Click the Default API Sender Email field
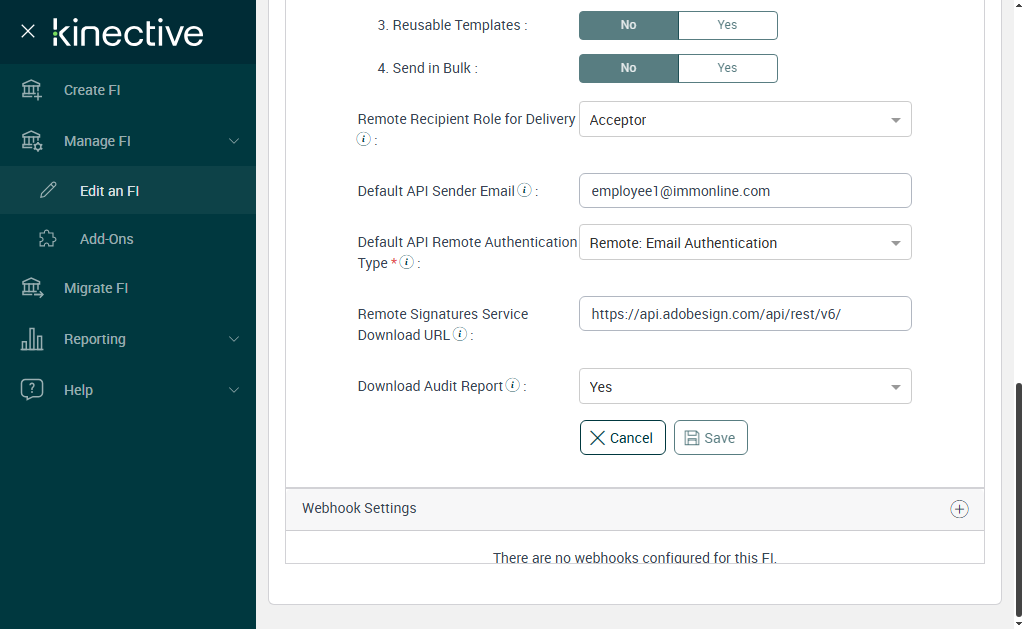Viewport: 1024px width, 629px height. click(x=745, y=190)
